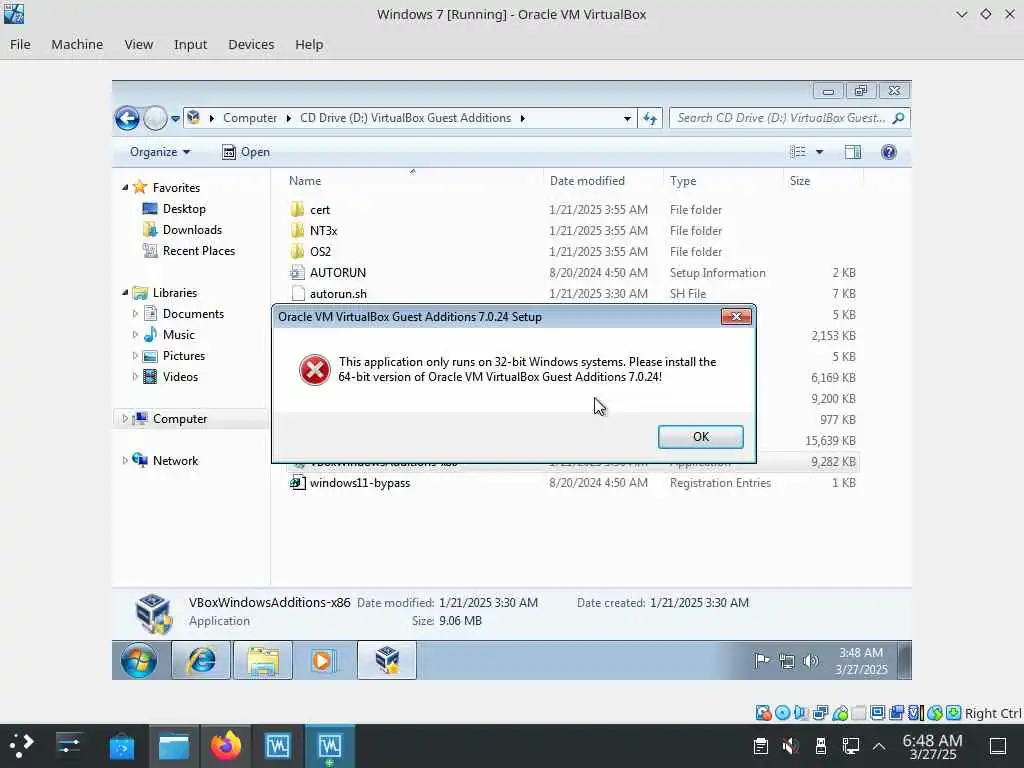Go back with the Explorer back arrow
The image size is (1024, 768).
point(127,119)
